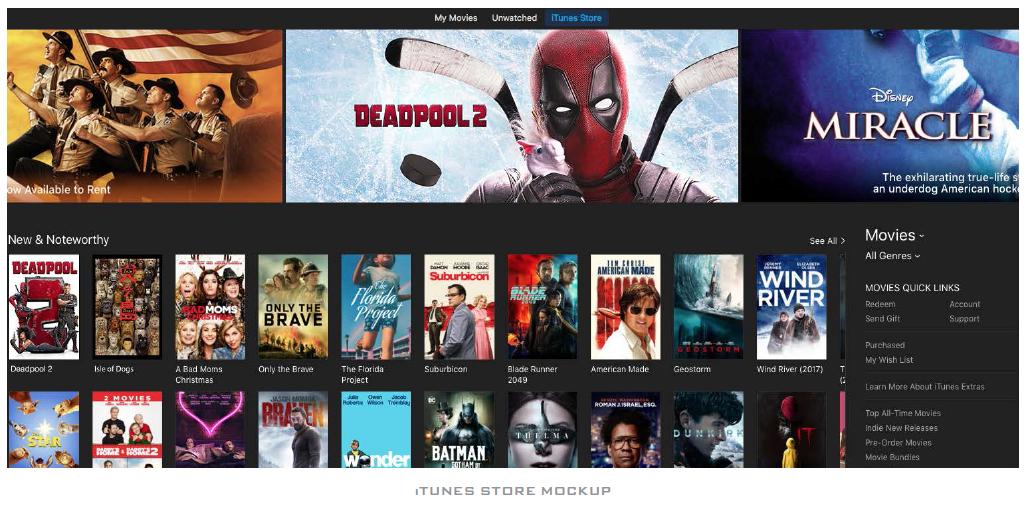Click the Redeem quick link
Image resolution: width=1033 pixels, height=506 pixels.
click(x=880, y=304)
